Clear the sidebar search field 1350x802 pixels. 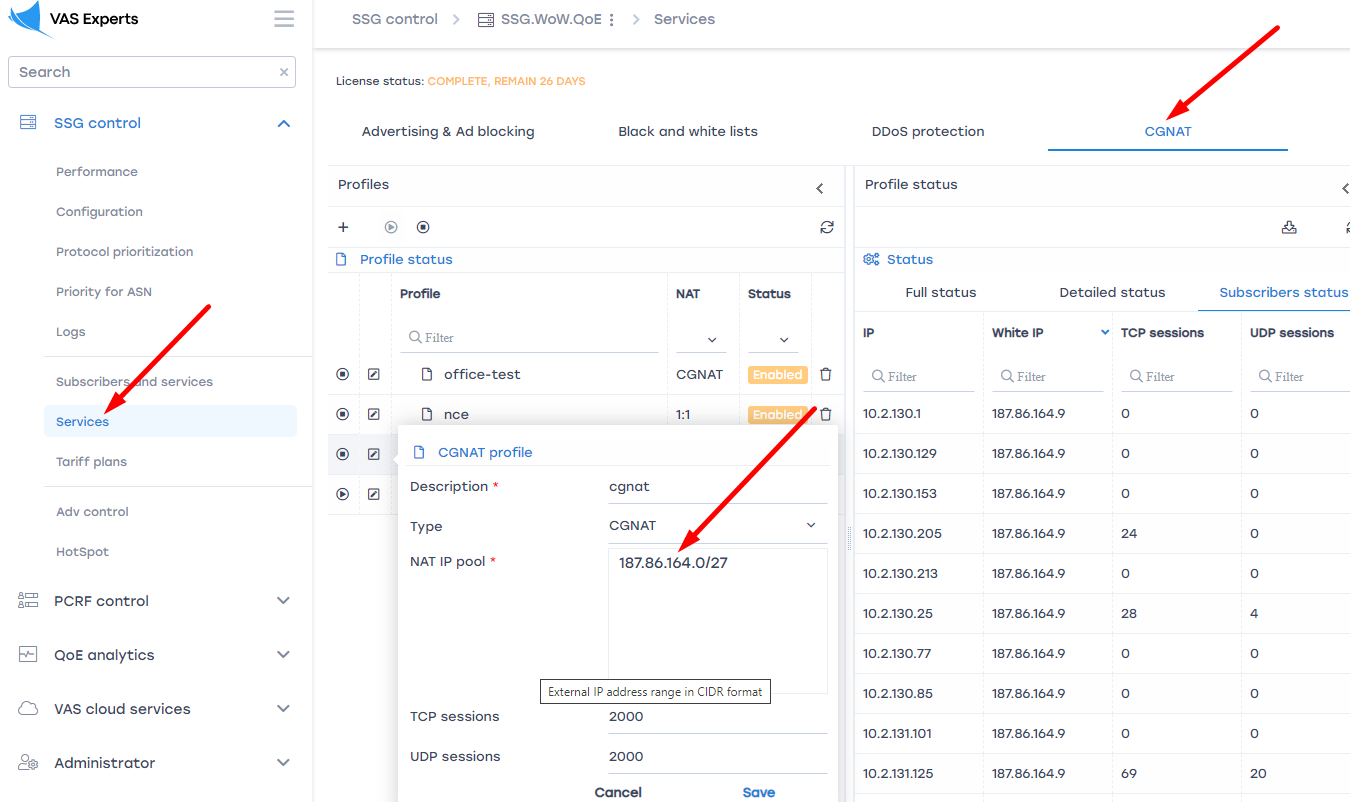tap(284, 72)
